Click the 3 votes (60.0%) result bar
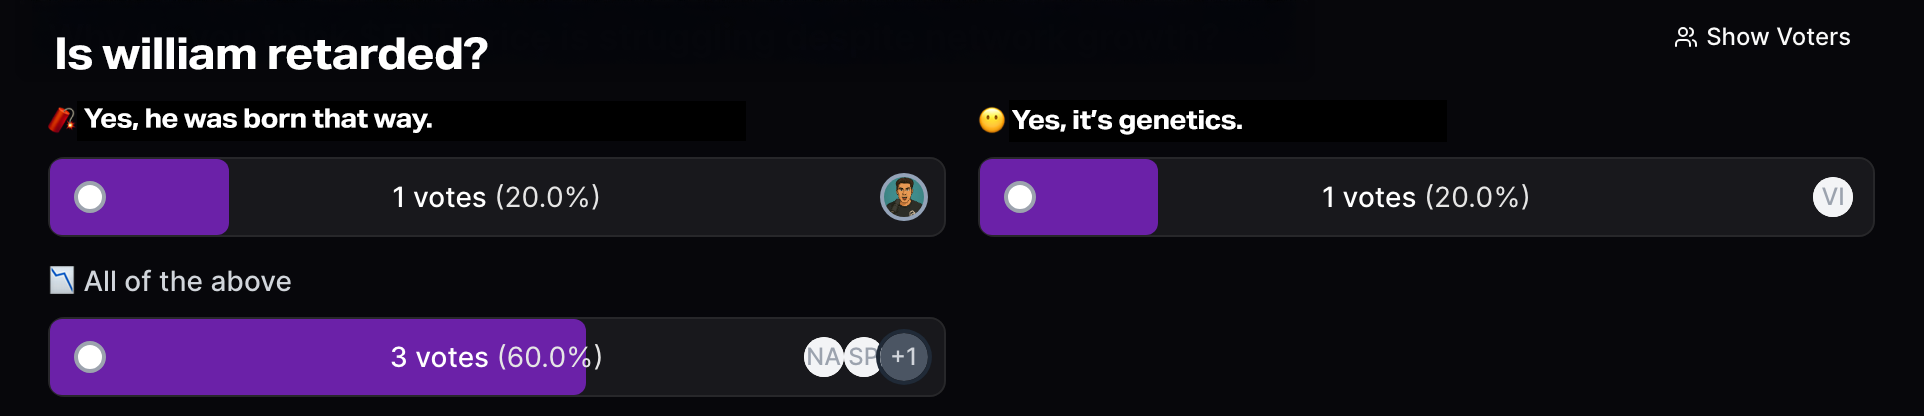Viewport: 1924px width, 416px height. point(497,357)
